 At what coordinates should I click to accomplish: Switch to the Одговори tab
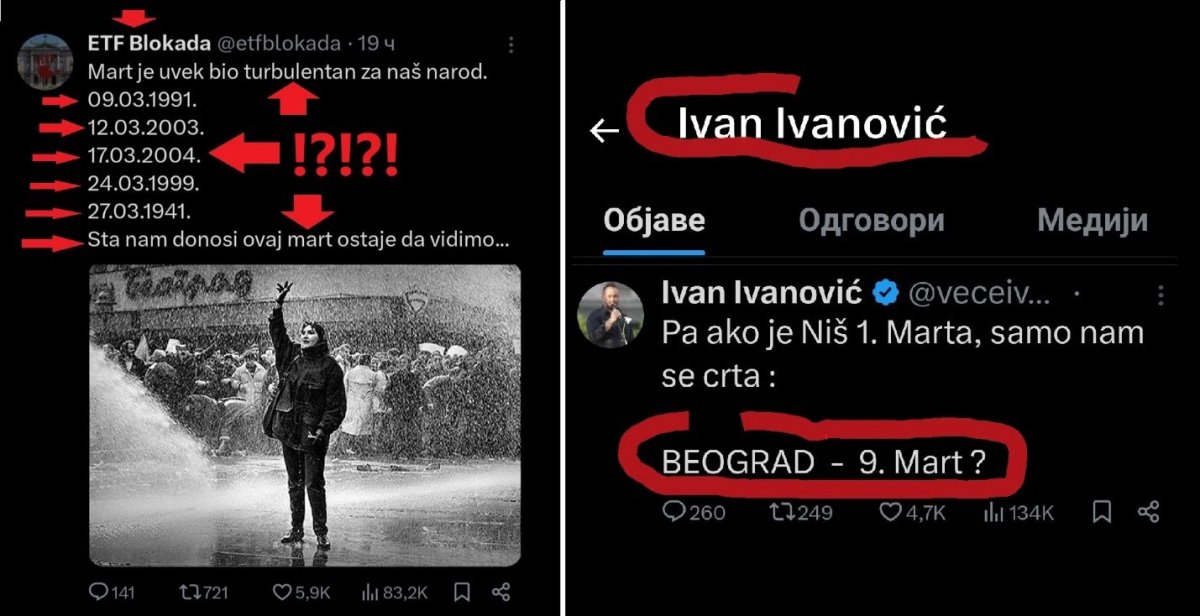[x=871, y=220]
